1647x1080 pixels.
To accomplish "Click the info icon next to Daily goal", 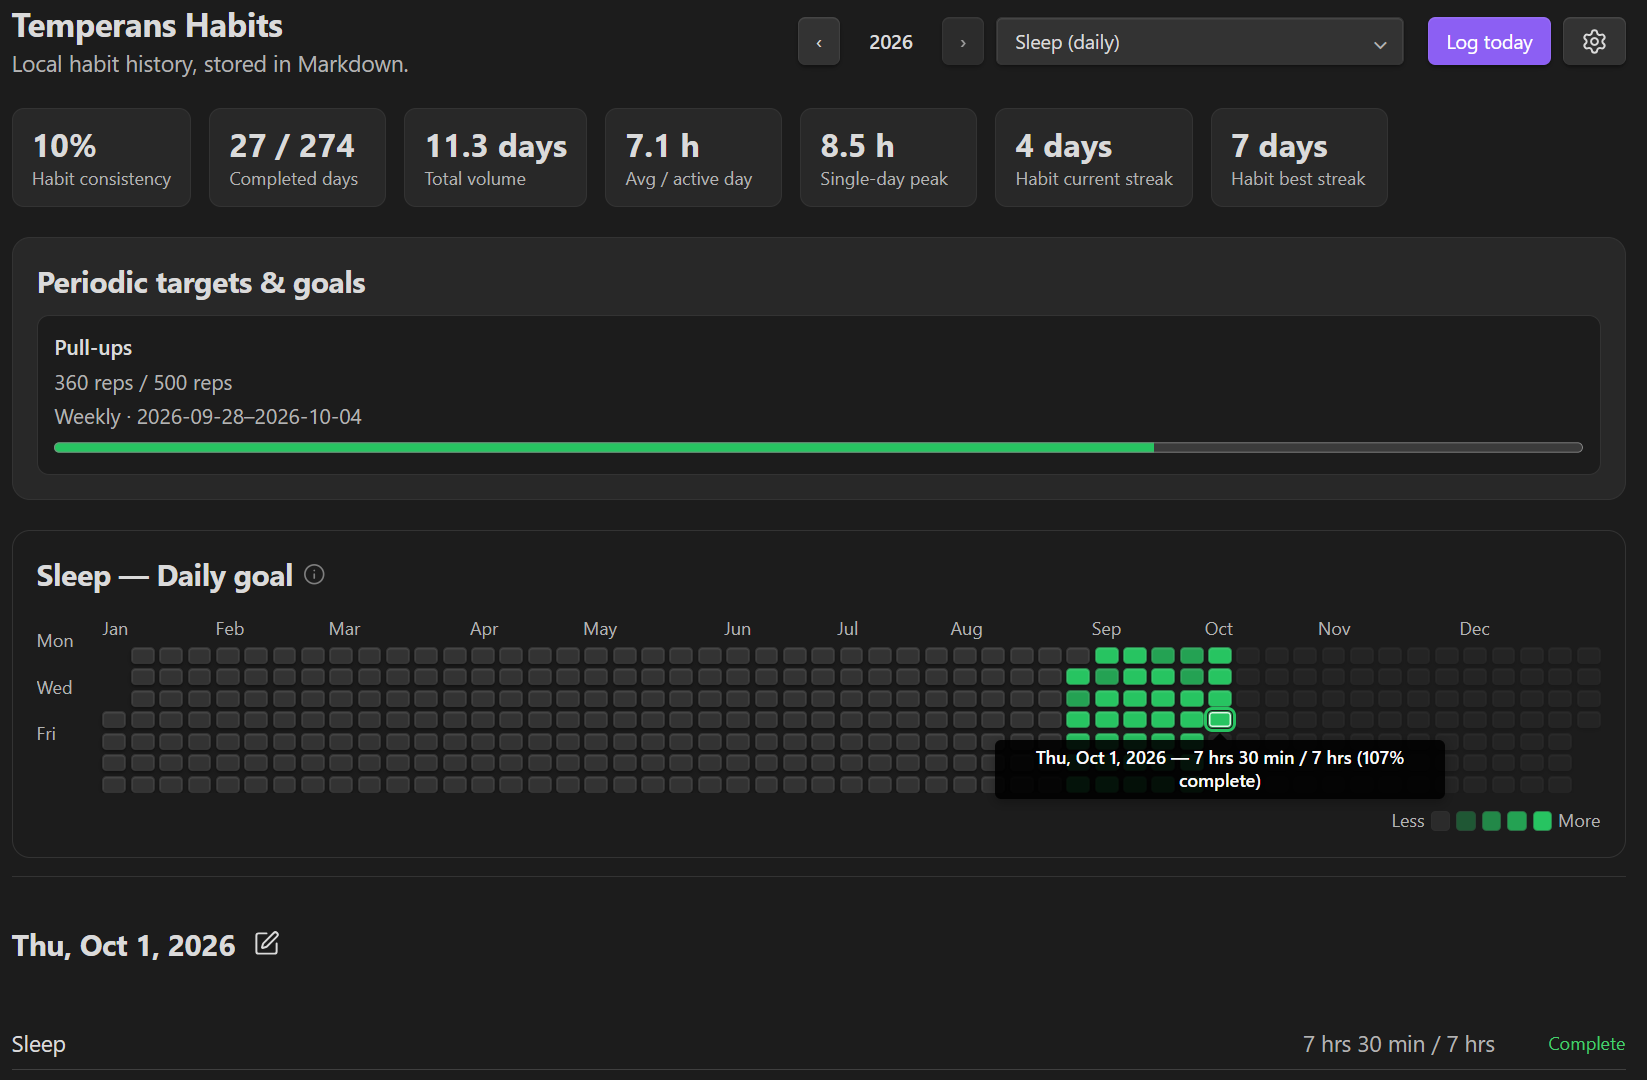I will [314, 574].
